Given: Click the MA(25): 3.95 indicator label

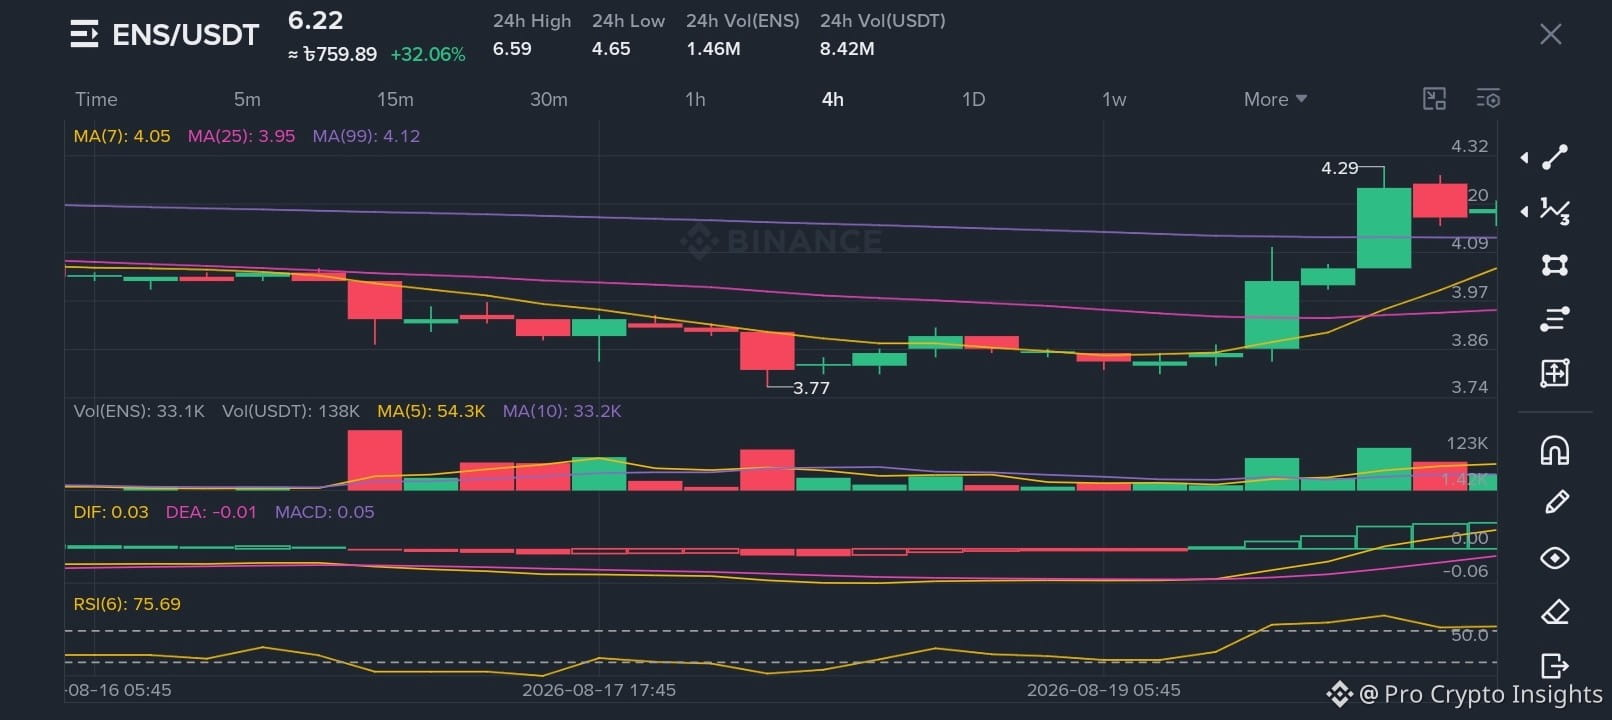Looking at the screenshot, I should click(241, 136).
